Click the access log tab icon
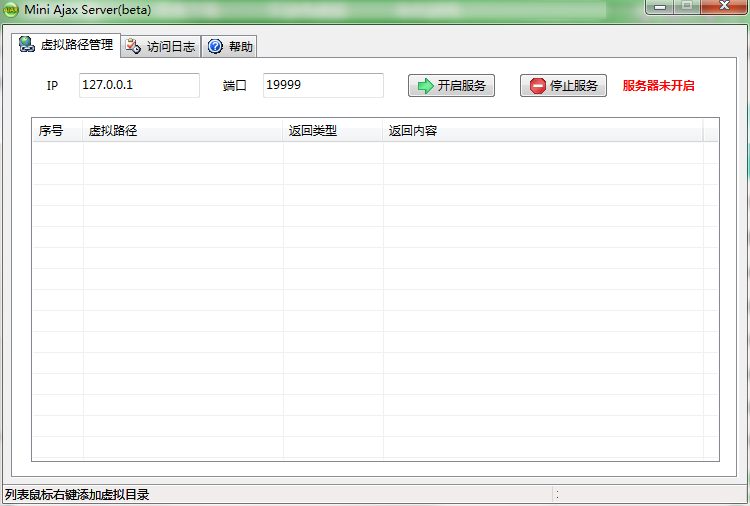Image resolution: width=750 pixels, height=506 pixels. tap(133, 46)
